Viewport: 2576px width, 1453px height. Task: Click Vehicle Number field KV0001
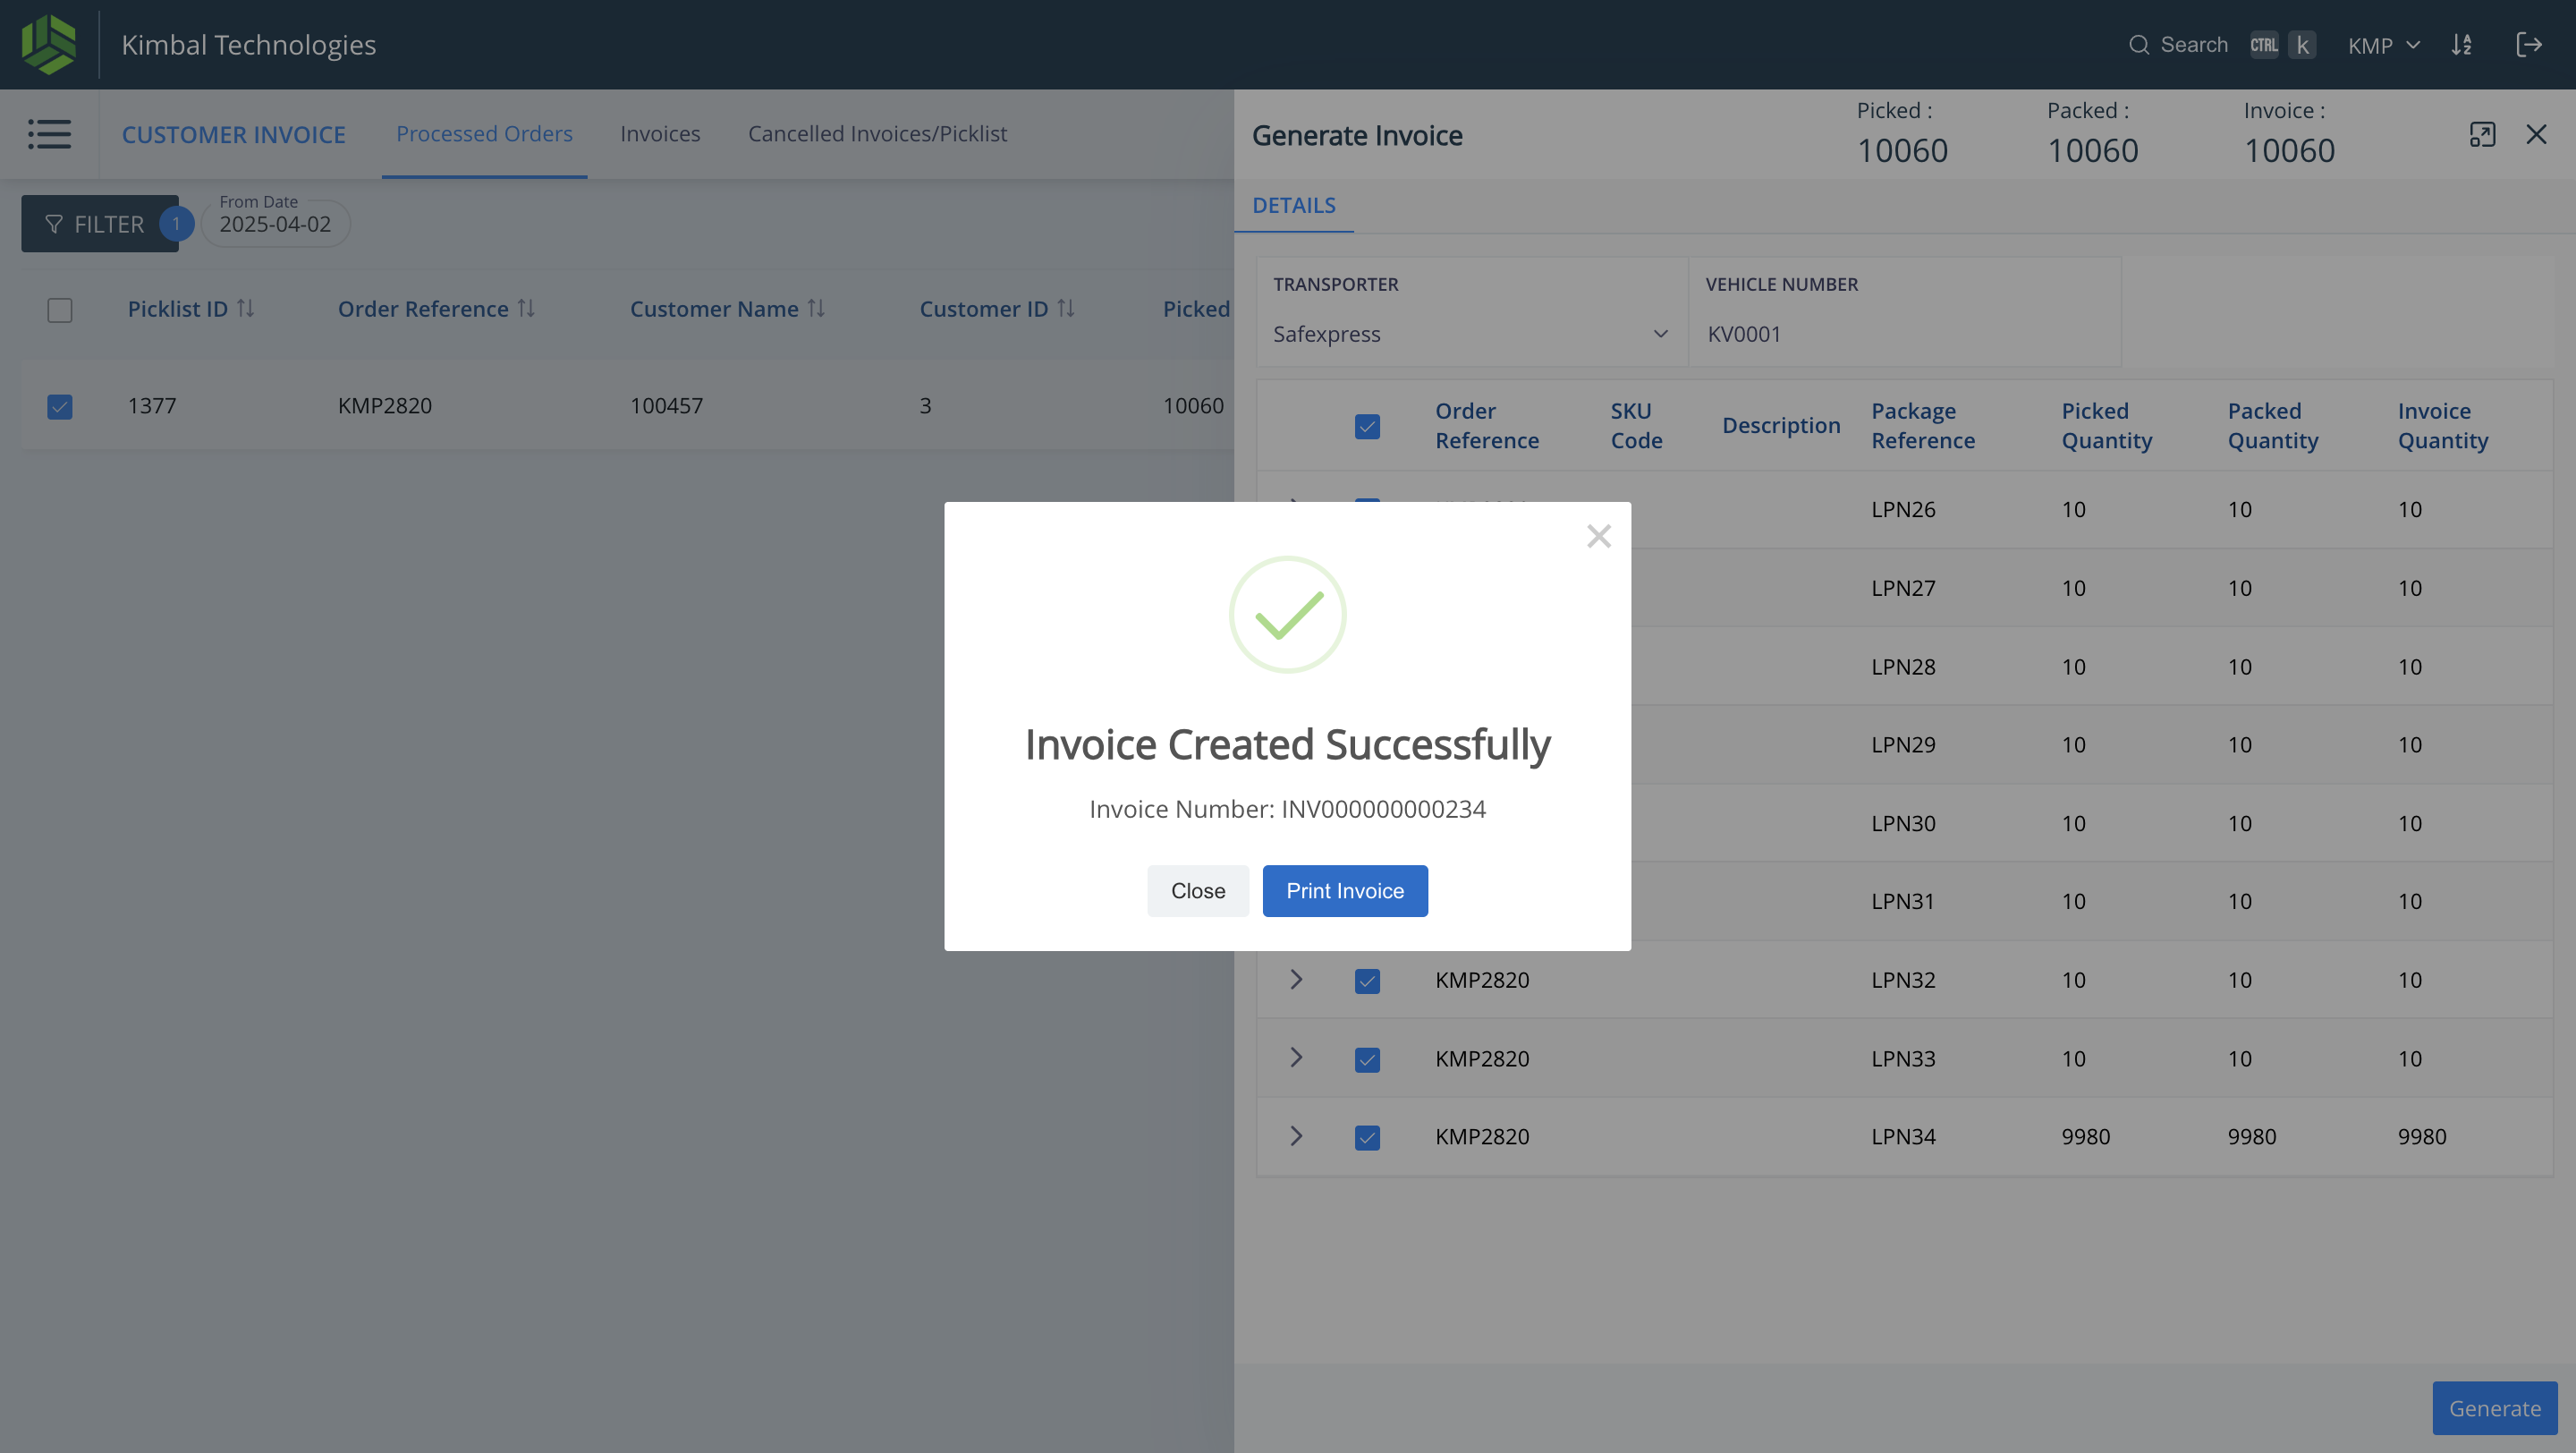(x=1904, y=334)
